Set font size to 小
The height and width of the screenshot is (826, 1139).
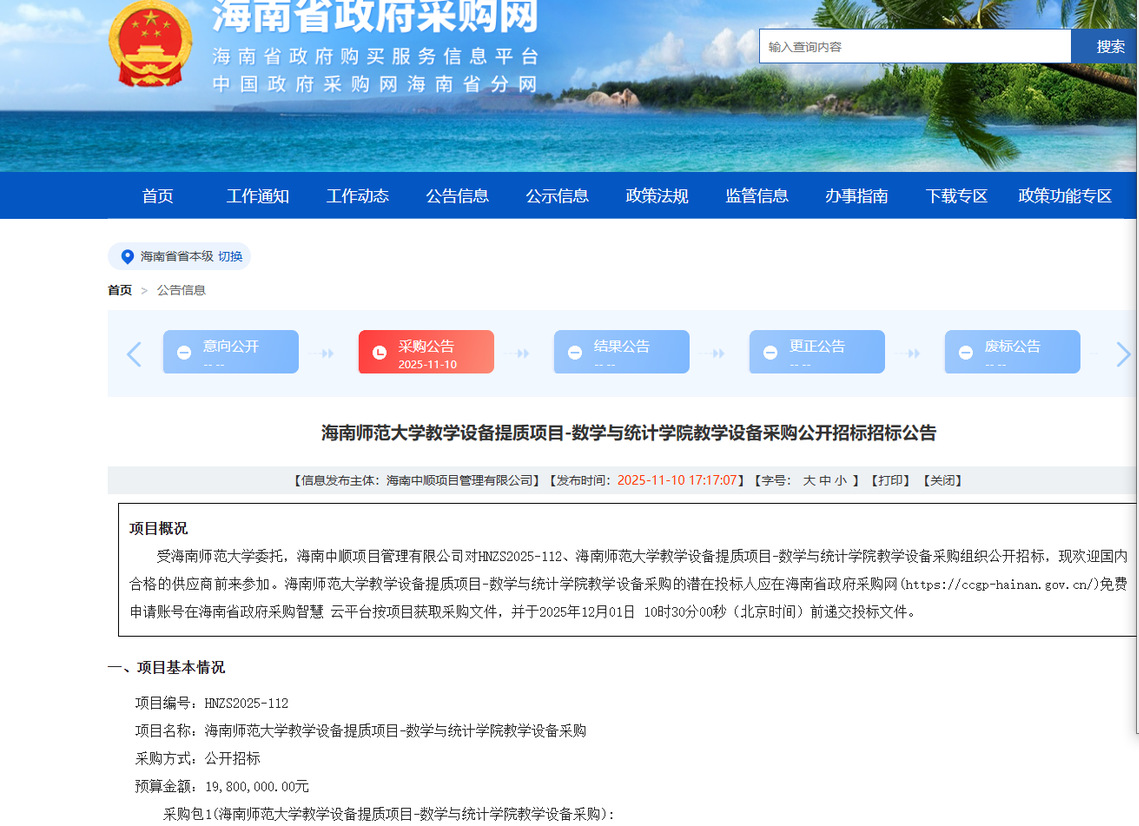tap(841, 481)
